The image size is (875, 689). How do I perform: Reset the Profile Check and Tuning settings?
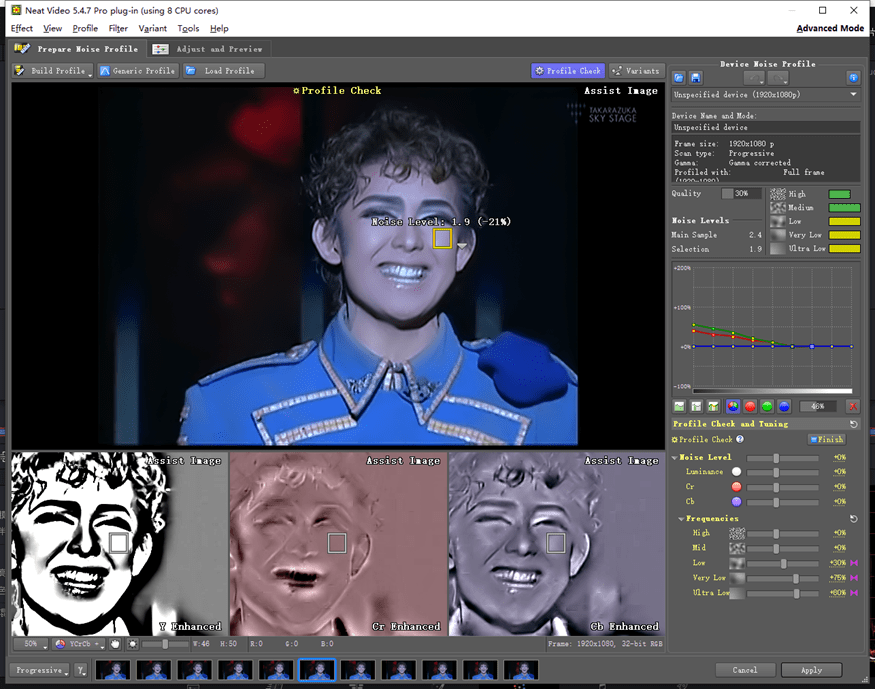click(x=853, y=424)
